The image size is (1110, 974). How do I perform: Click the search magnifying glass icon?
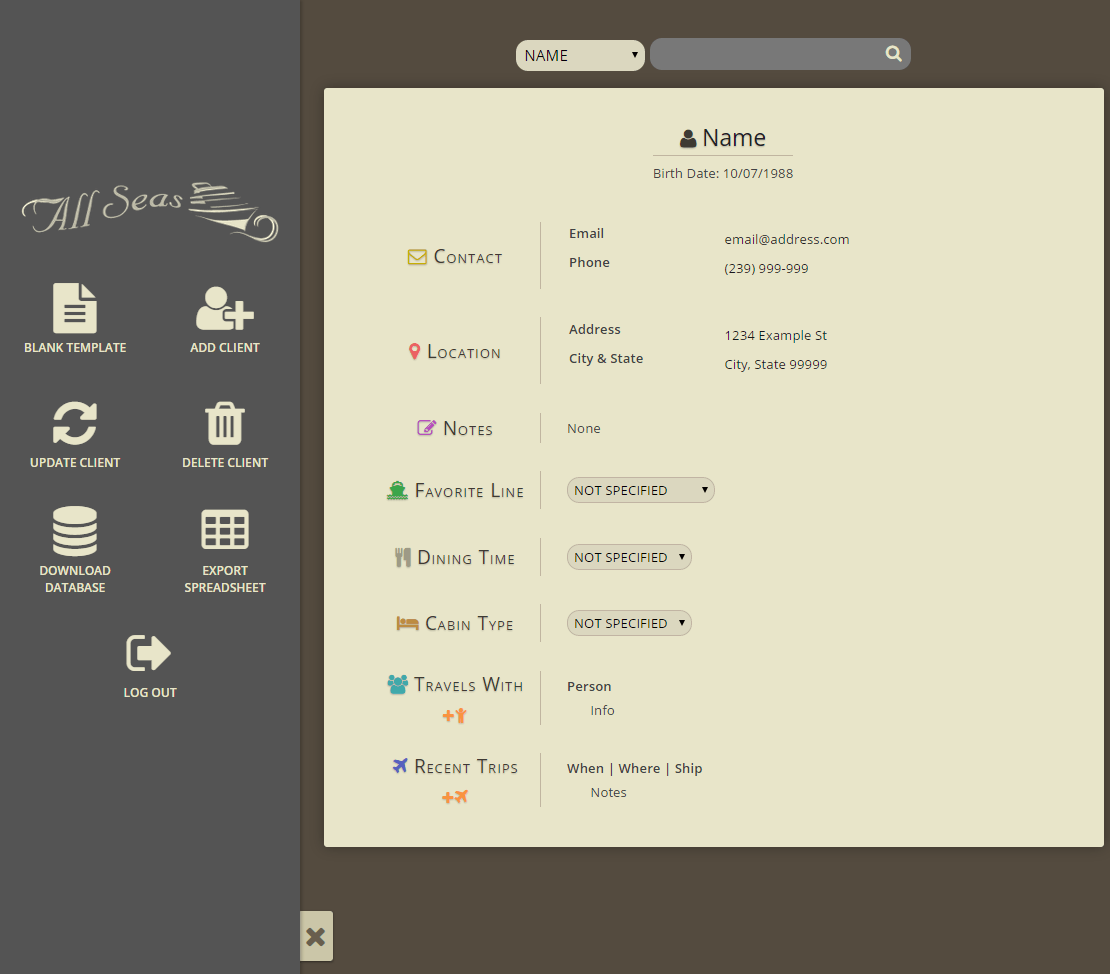point(893,54)
